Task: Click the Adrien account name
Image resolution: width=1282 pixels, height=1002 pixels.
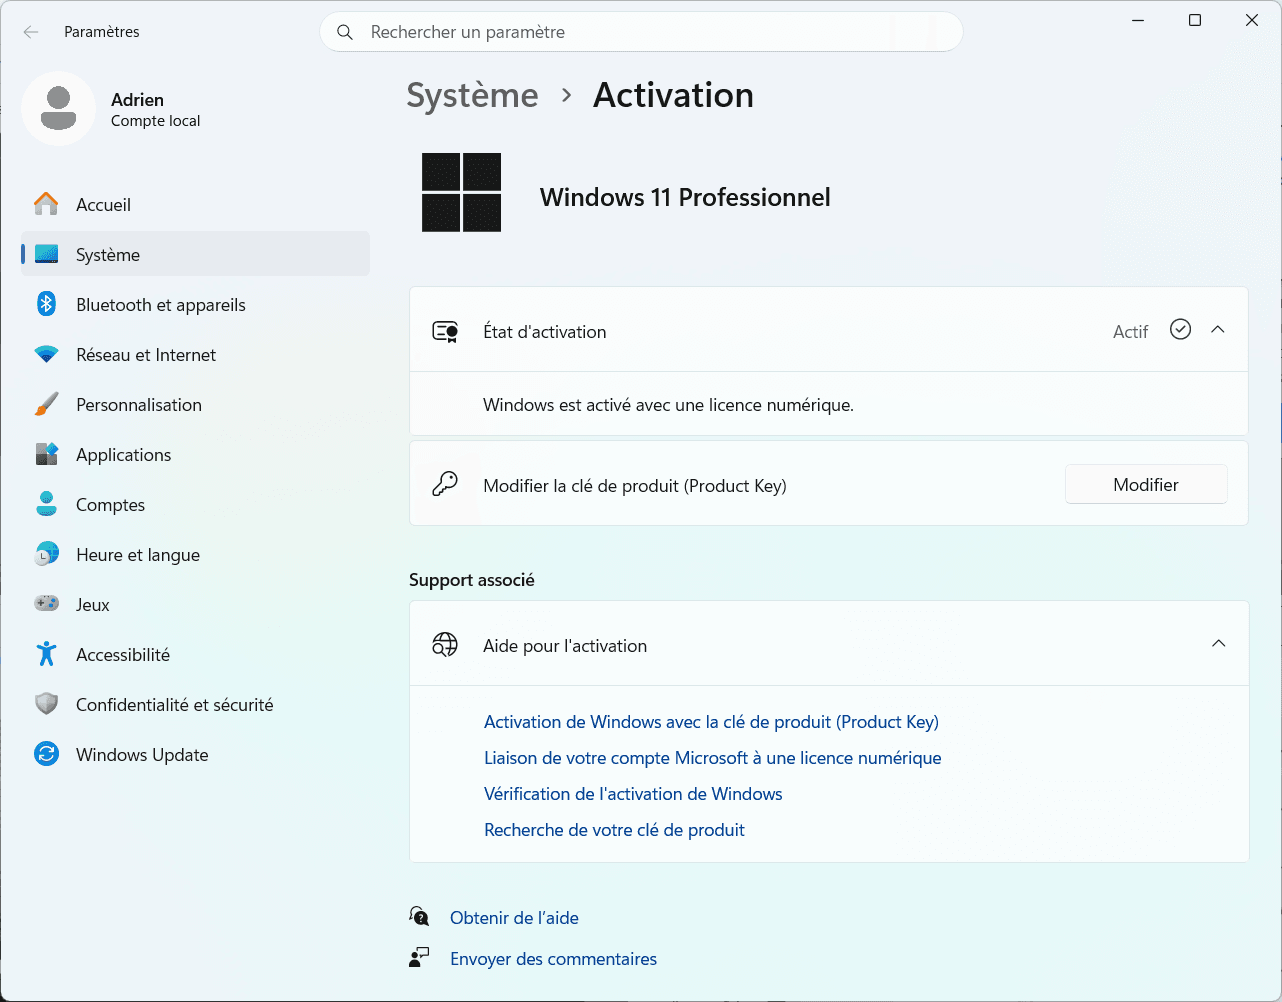Action: pos(137,100)
